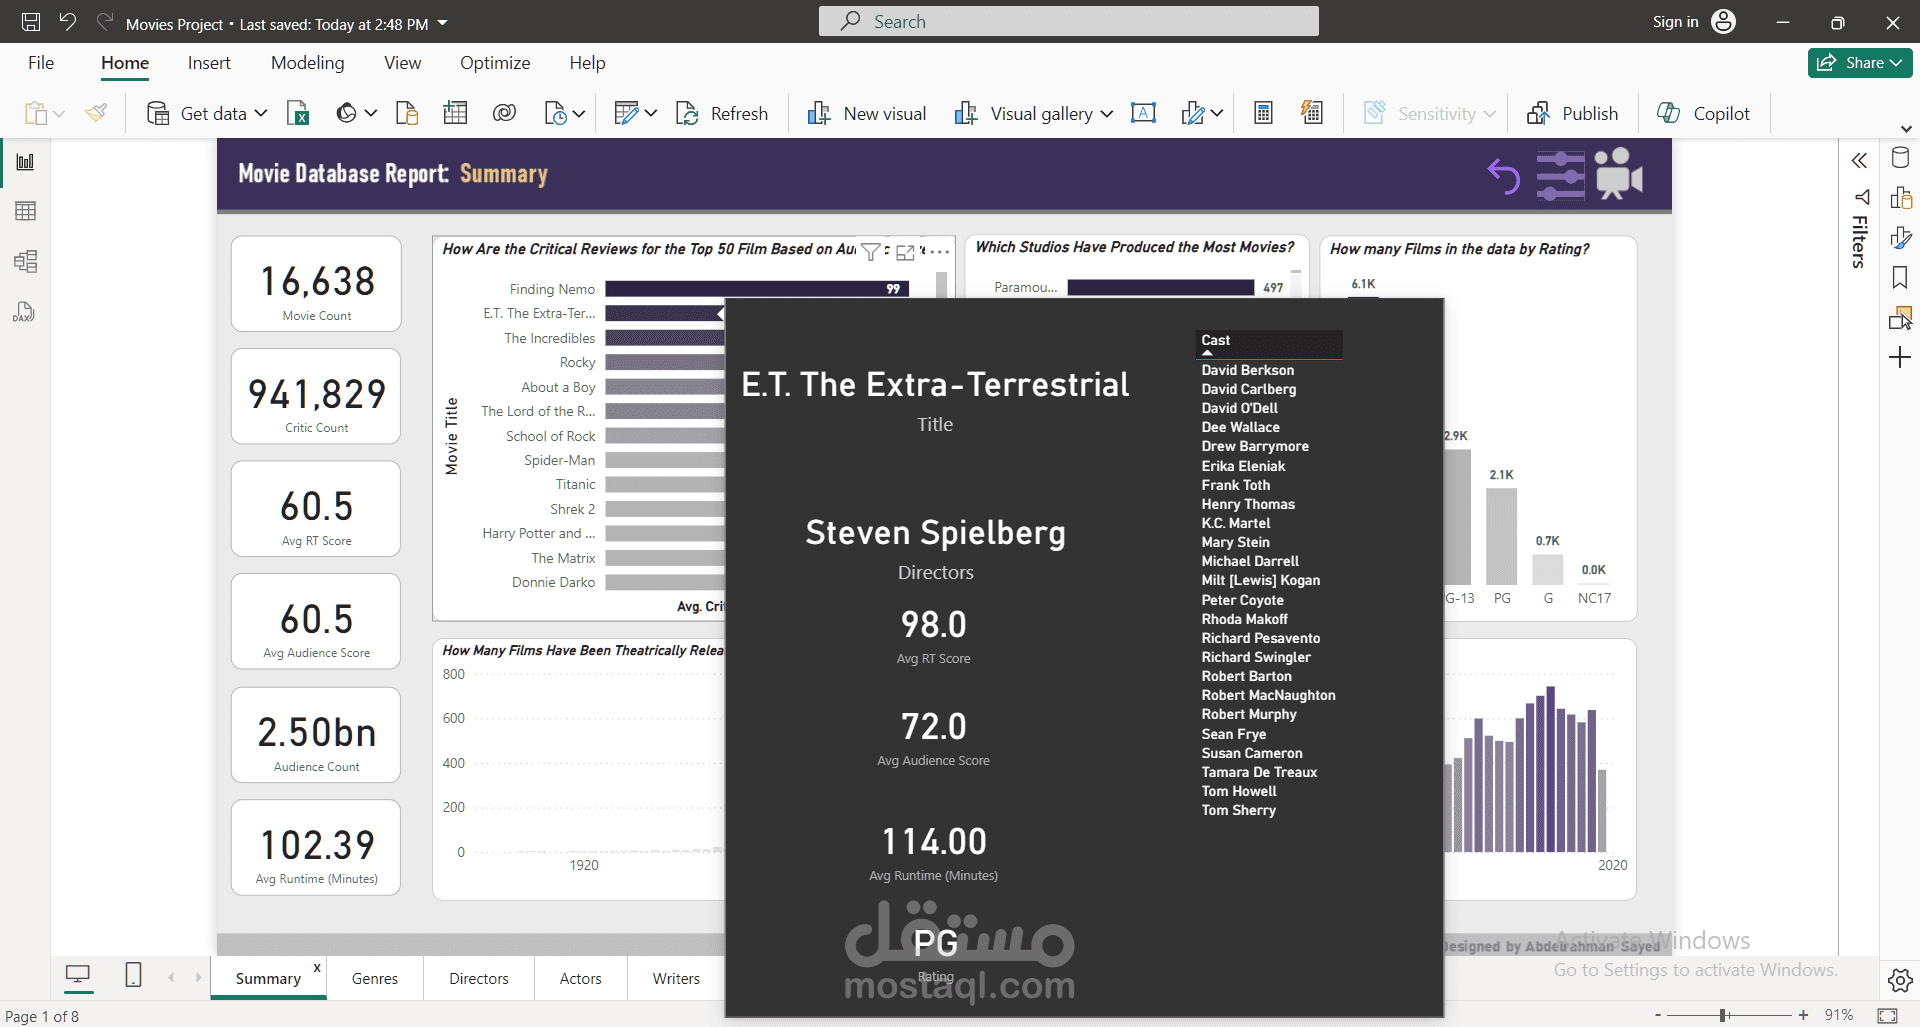Save the Movies Project file
Screen dimensions: 1920x1027
pyautogui.click(x=31, y=22)
